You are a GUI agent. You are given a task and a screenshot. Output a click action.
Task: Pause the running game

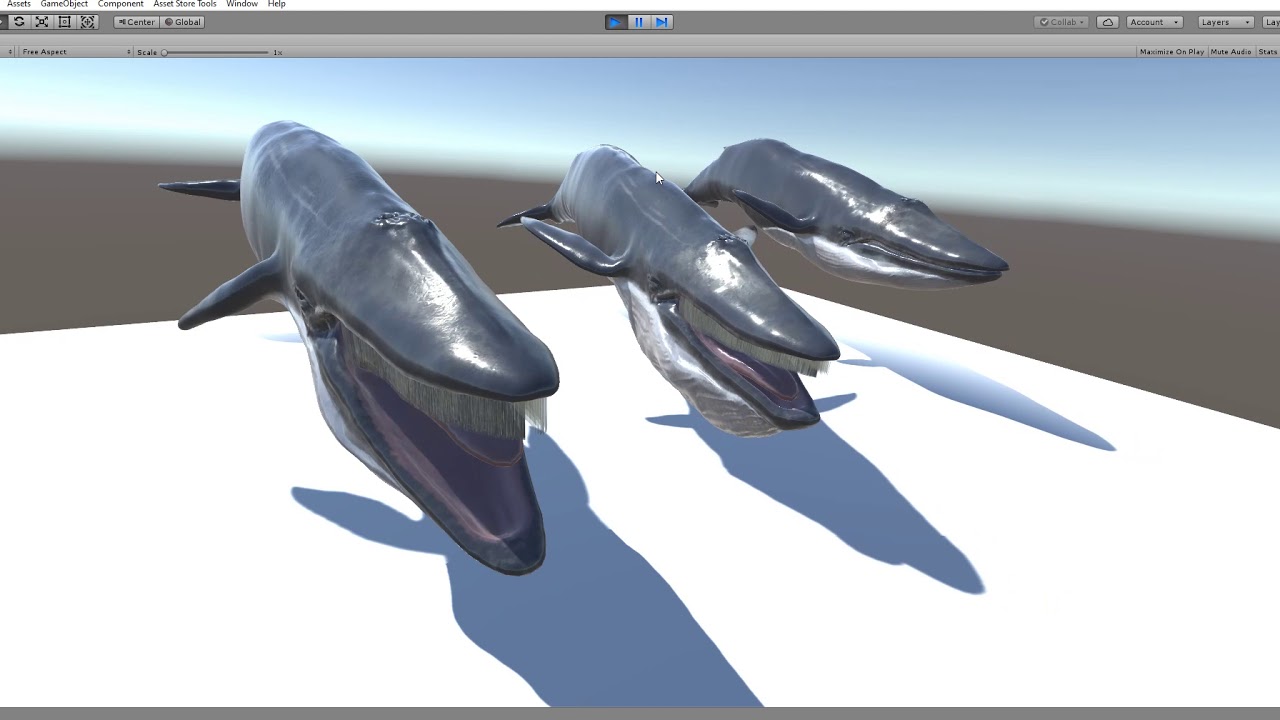click(639, 22)
